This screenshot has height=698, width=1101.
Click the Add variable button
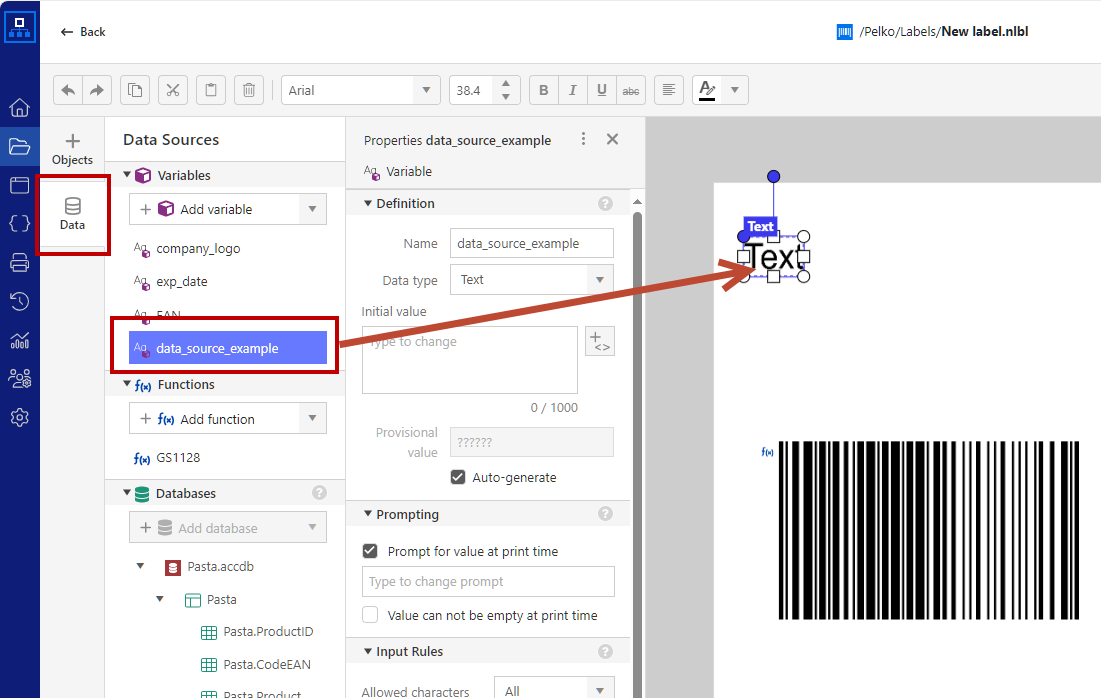coord(214,209)
